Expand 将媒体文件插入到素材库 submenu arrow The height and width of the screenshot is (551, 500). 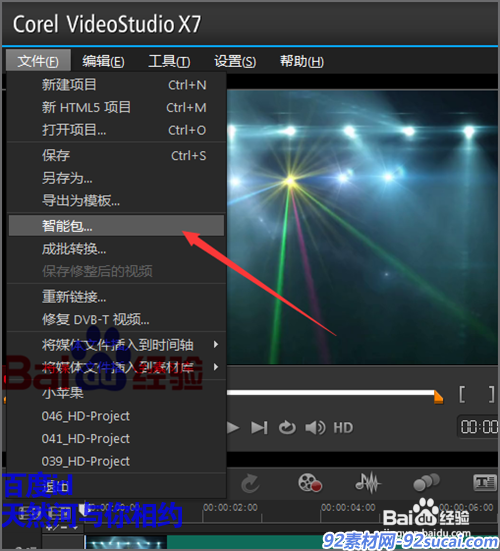point(216,367)
